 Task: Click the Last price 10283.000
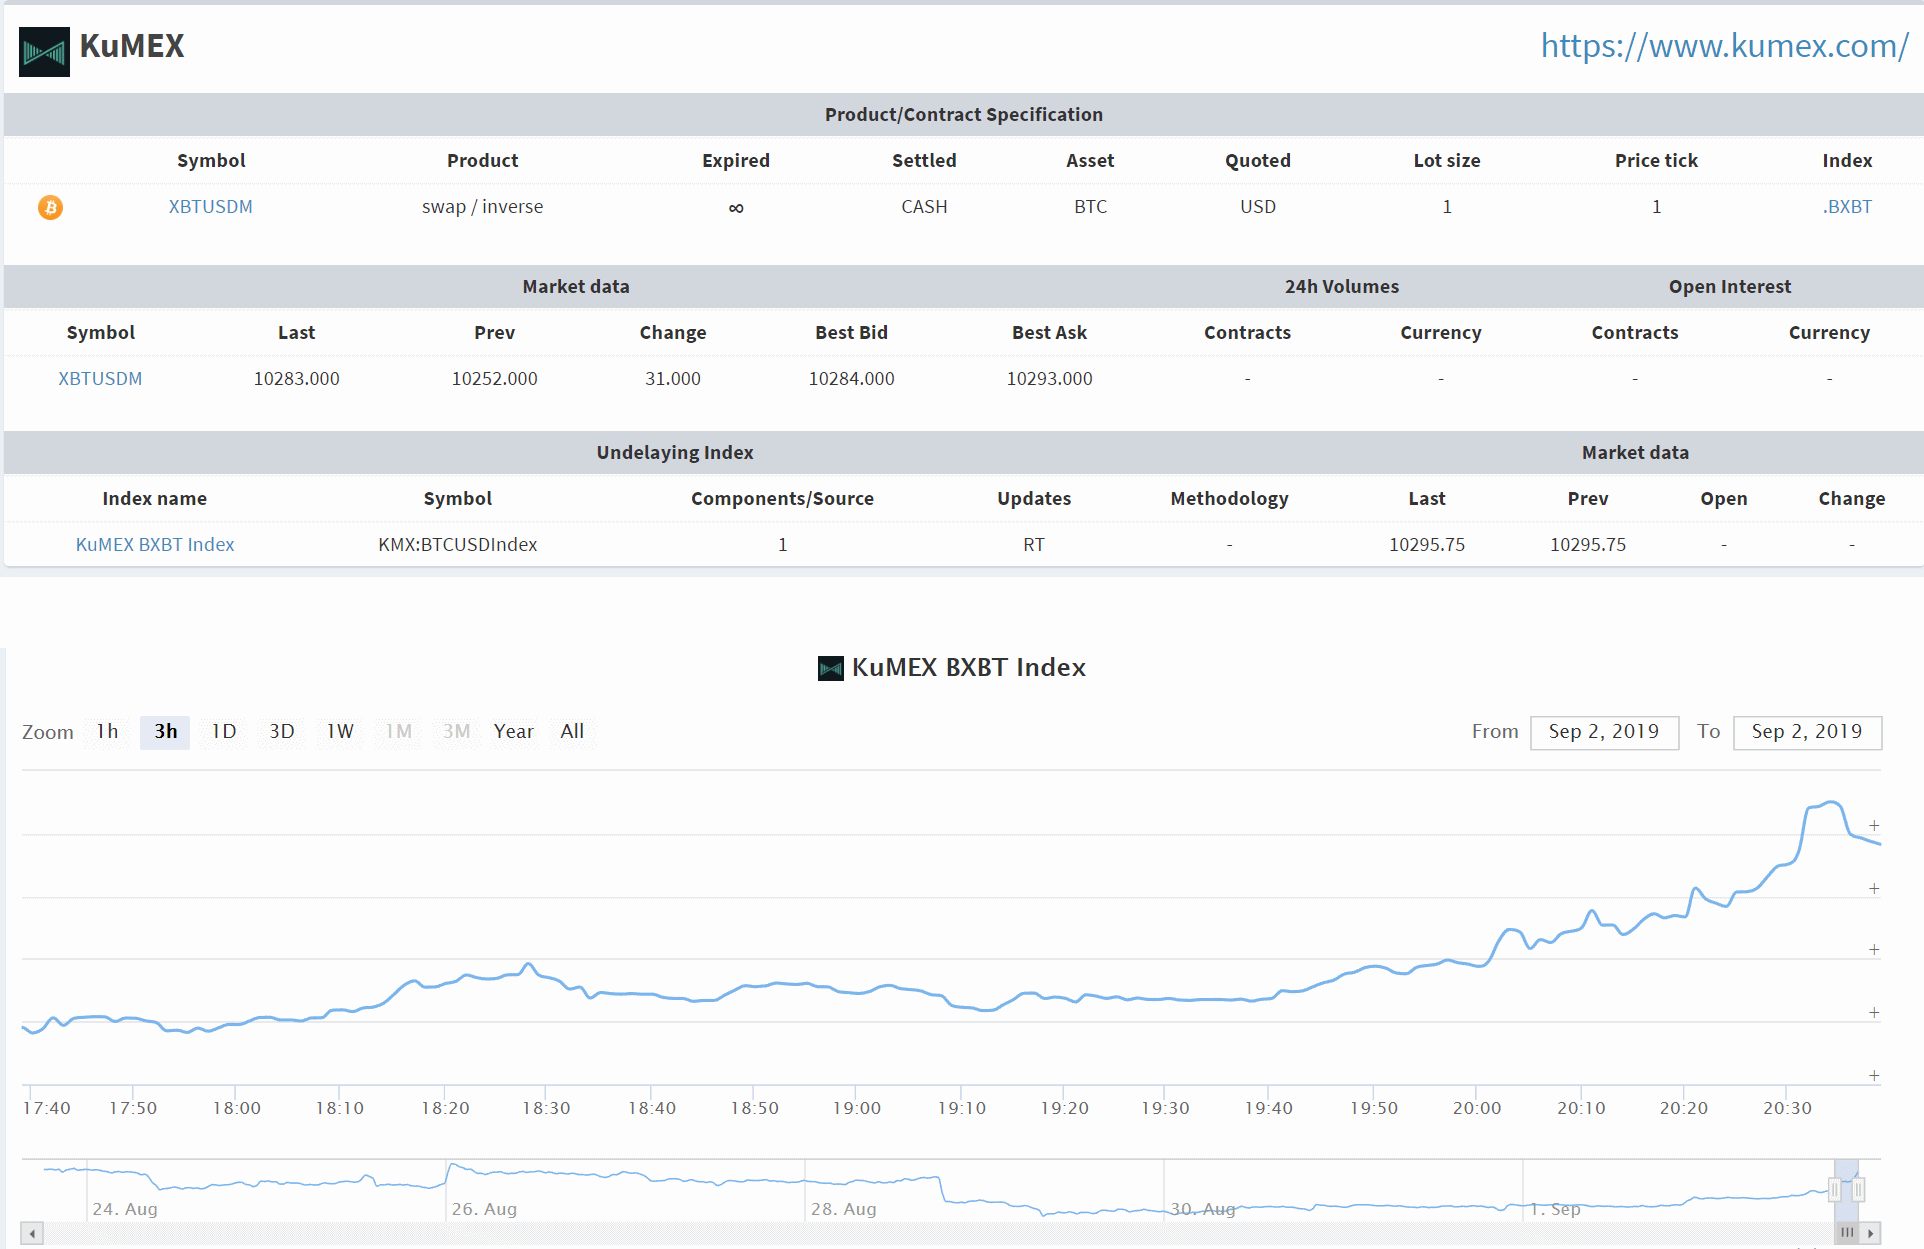[x=297, y=379]
